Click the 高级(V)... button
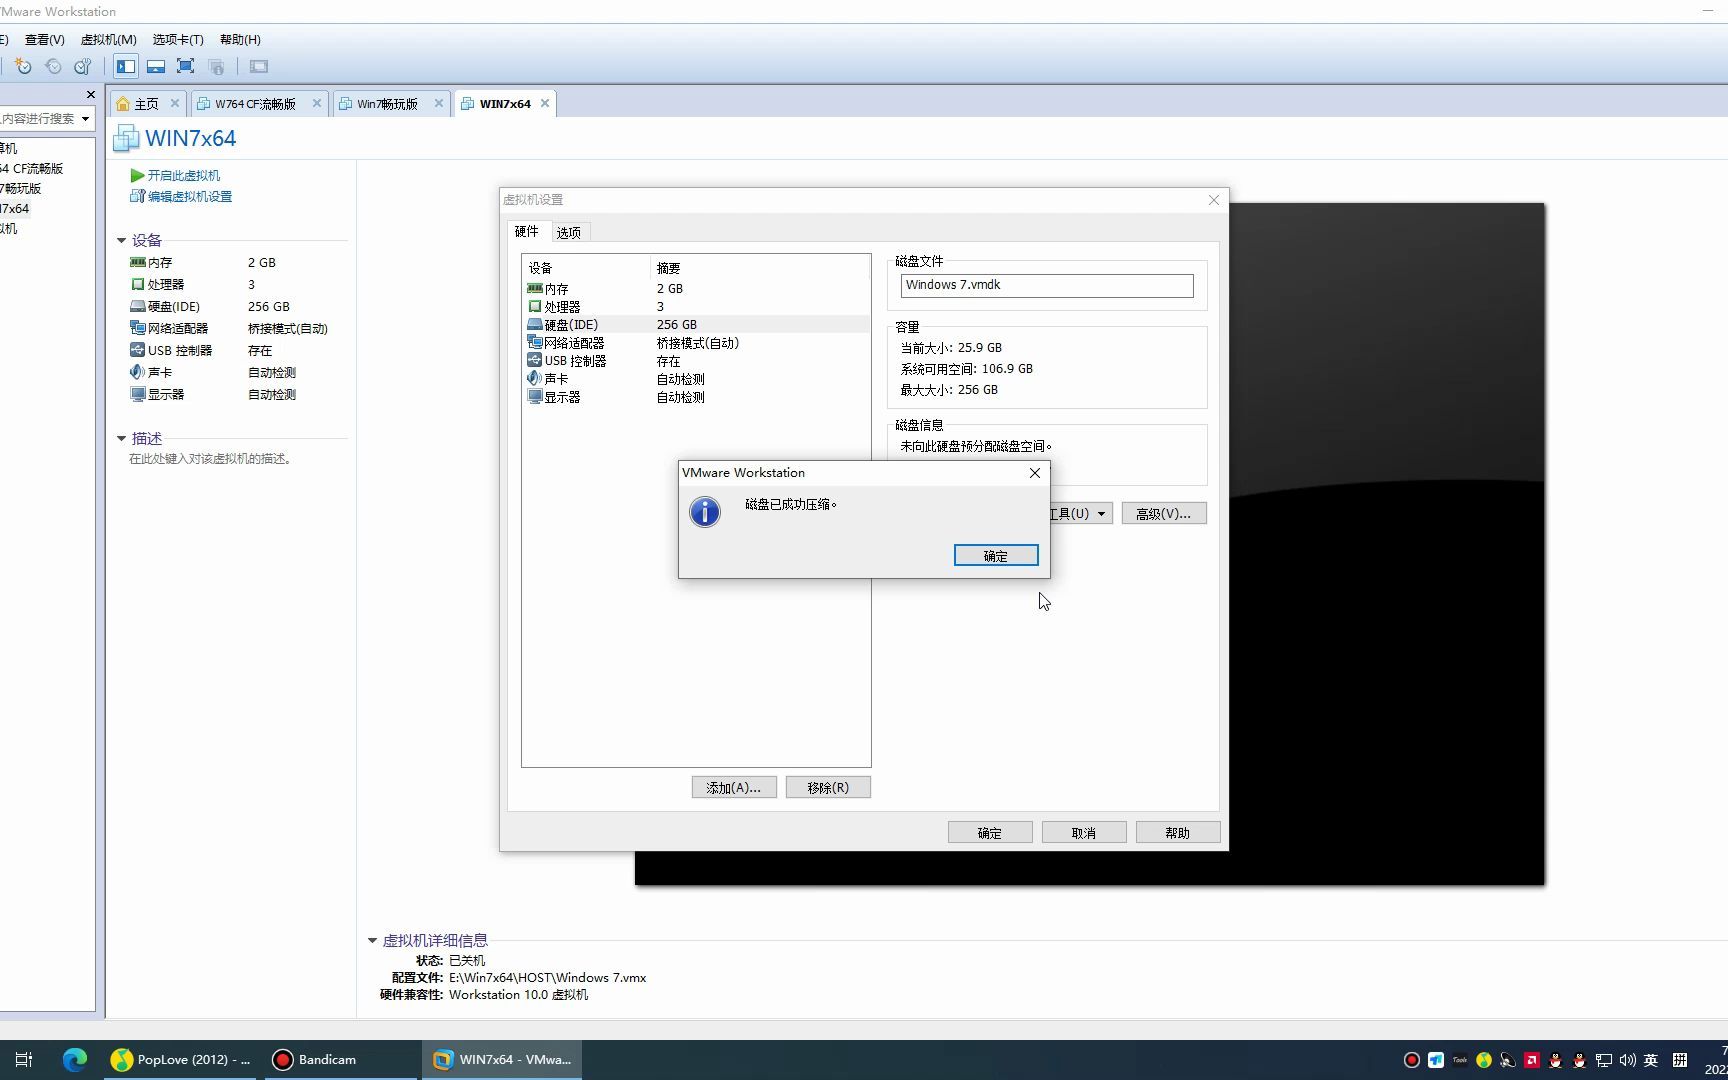This screenshot has width=1728, height=1080. coord(1164,514)
